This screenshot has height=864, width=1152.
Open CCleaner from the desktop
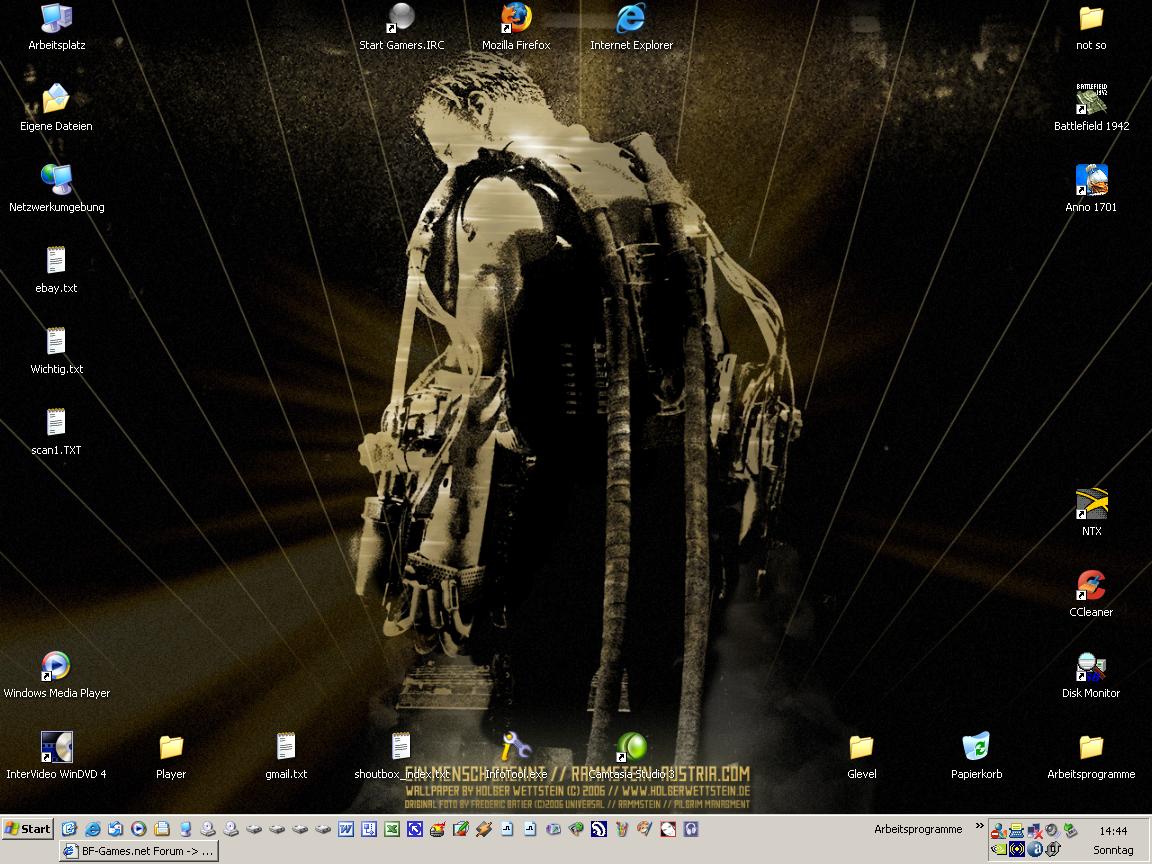point(1091,586)
